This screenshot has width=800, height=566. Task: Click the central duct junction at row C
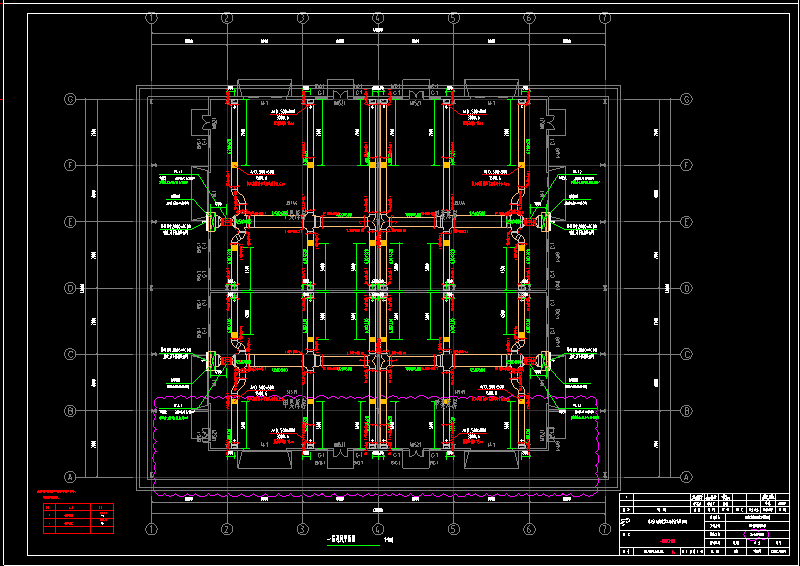pyautogui.click(x=377, y=355)
